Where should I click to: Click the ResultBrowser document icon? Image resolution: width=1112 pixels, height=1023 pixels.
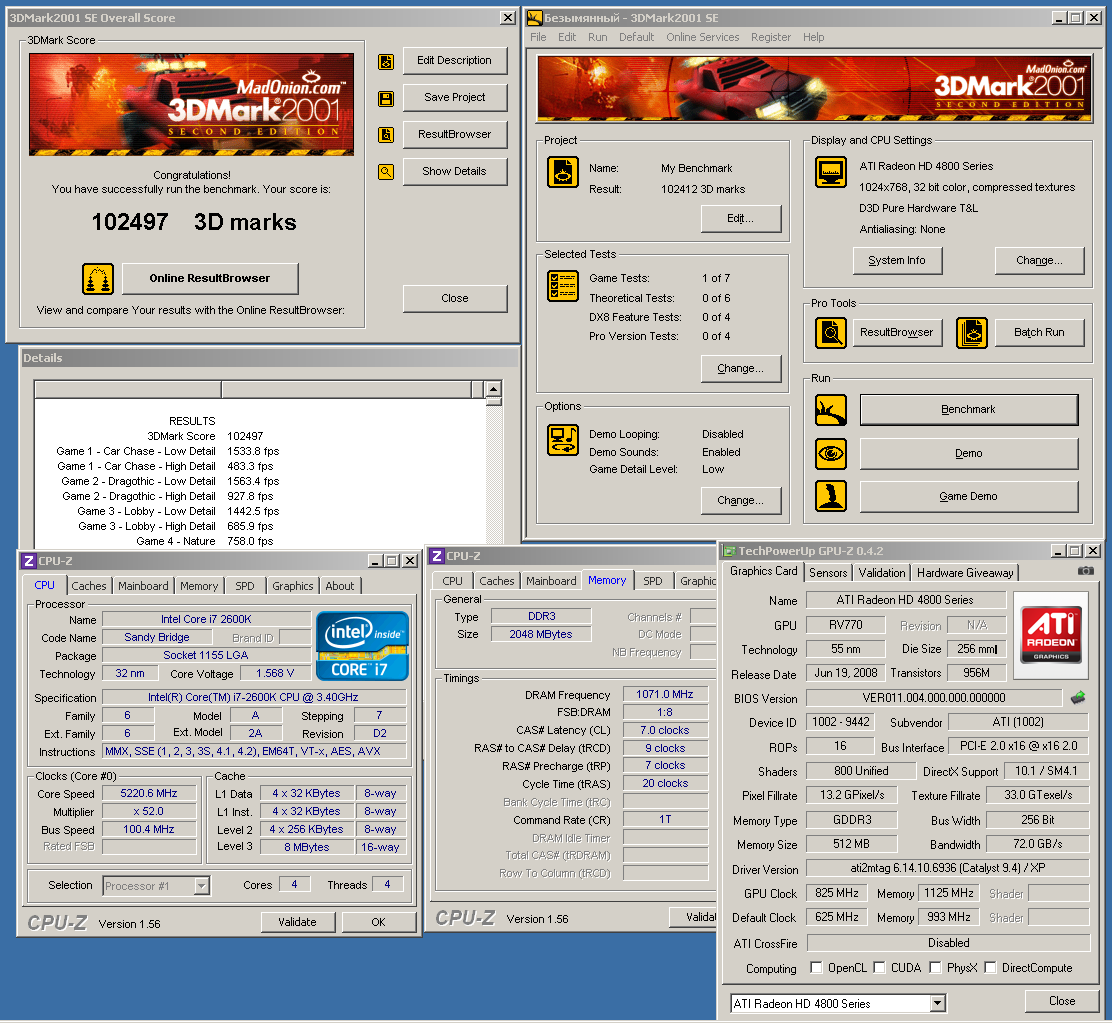tap(386, 135)
